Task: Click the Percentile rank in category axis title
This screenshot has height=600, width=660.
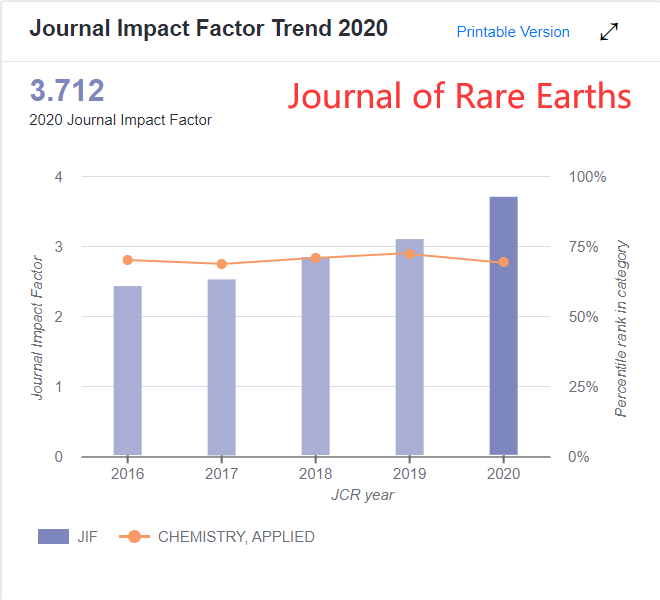Action: 621,329
